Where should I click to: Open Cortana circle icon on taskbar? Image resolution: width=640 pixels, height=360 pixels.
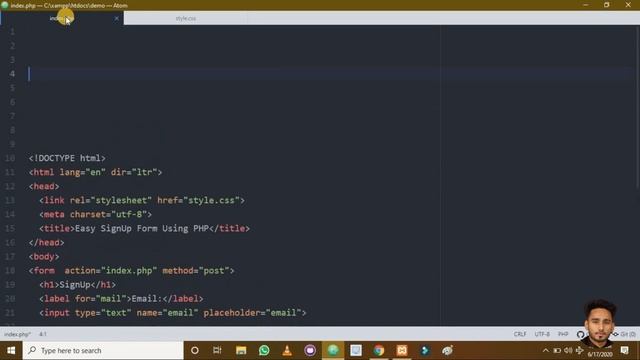(x=195, y=351)
